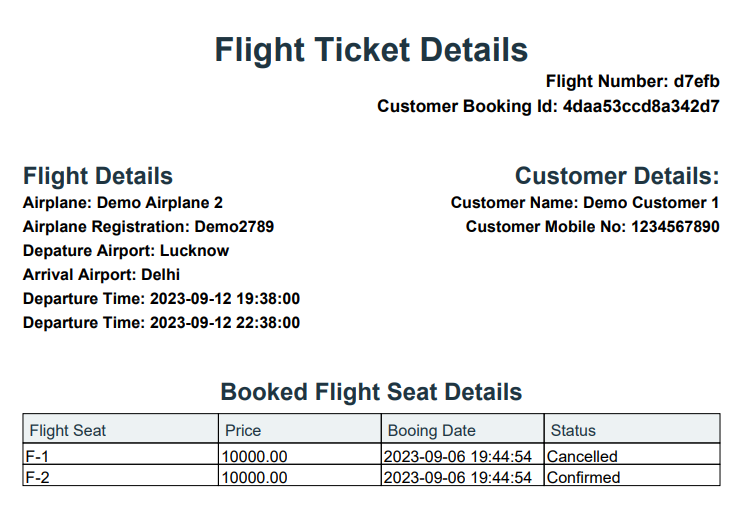Select the departure time 19:38:00 line
743x521 pixels.
[162, 299]
